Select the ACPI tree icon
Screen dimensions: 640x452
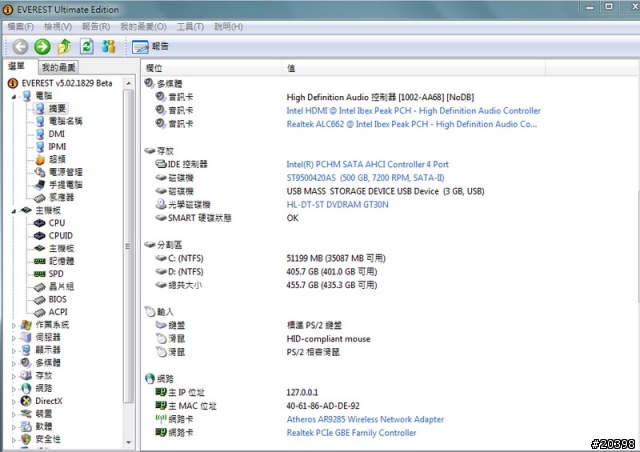point(40,312)
